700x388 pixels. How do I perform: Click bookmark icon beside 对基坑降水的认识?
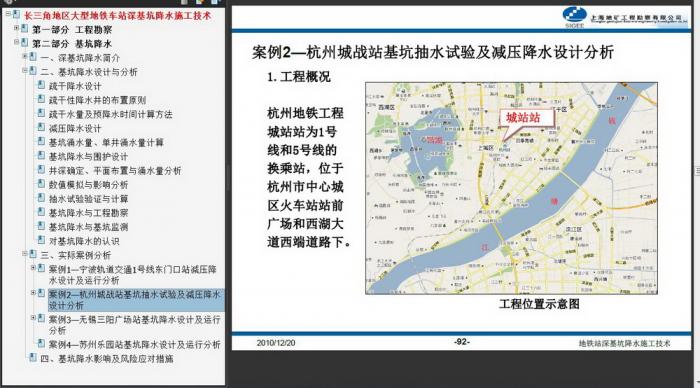41,240
